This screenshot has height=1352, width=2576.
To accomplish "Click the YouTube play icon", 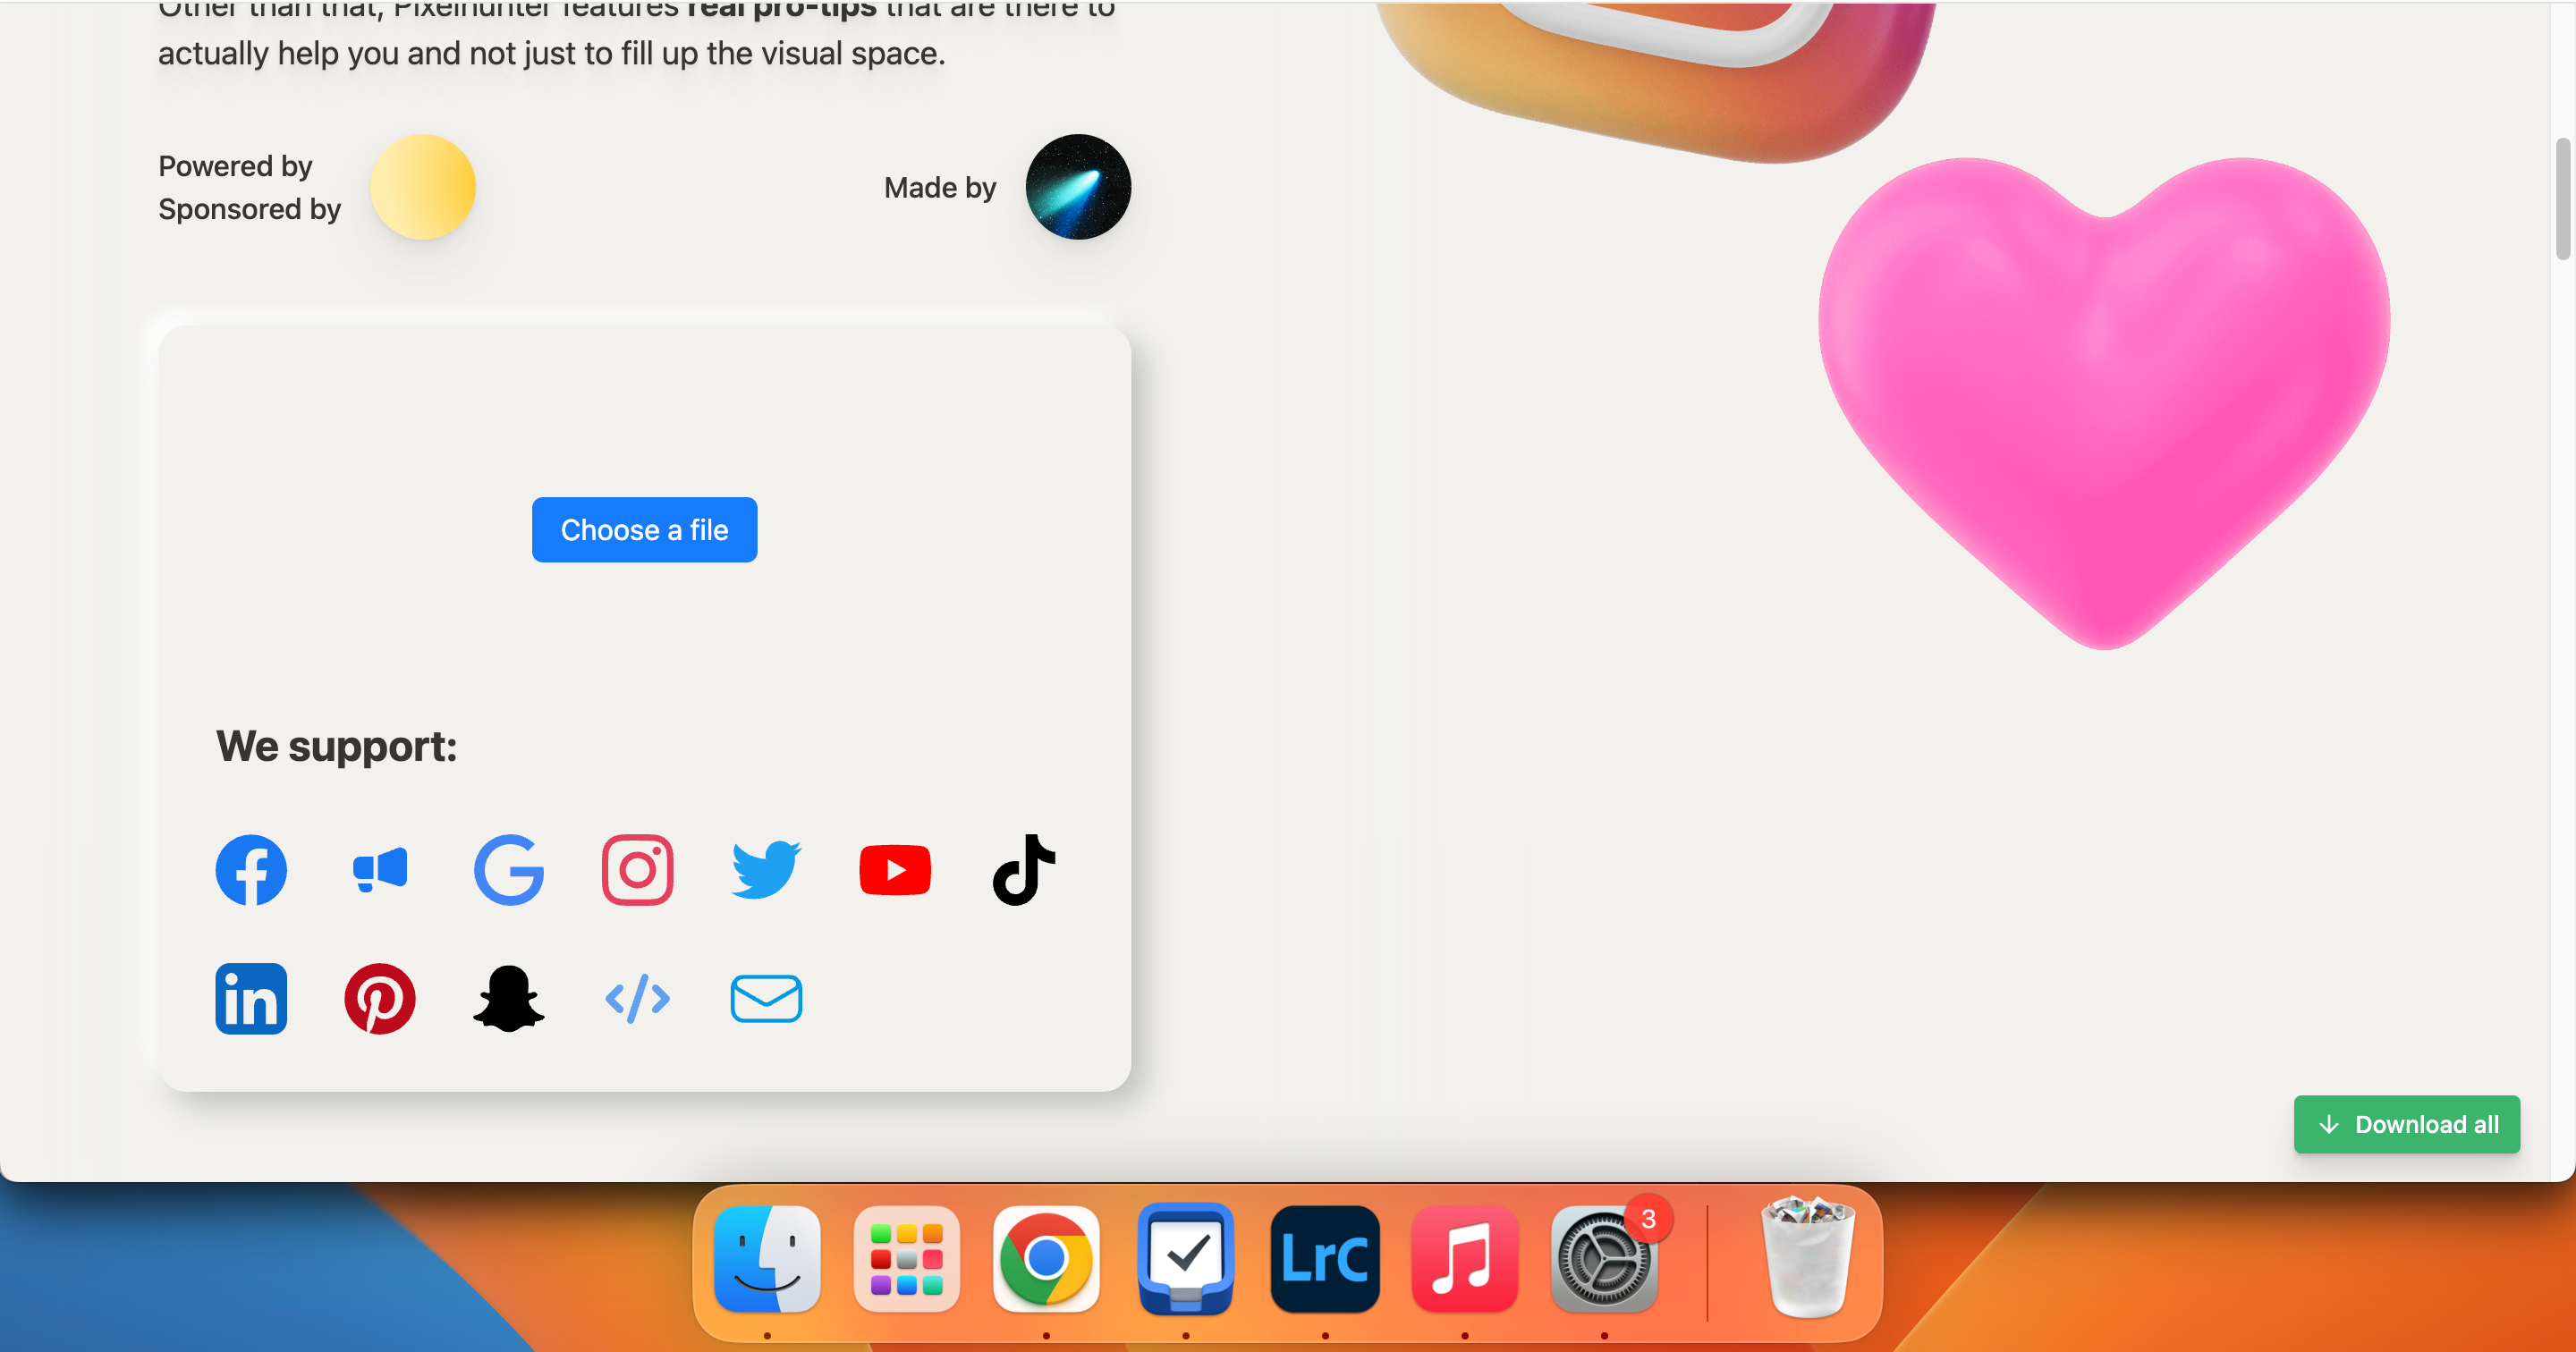I will coord(895,870).
